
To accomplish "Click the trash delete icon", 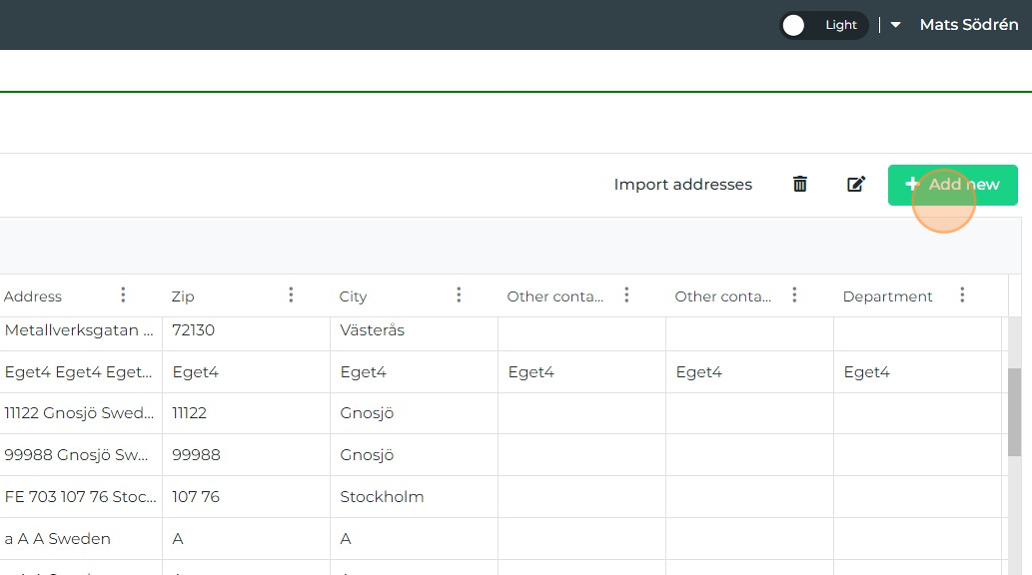I will point(800,184).
